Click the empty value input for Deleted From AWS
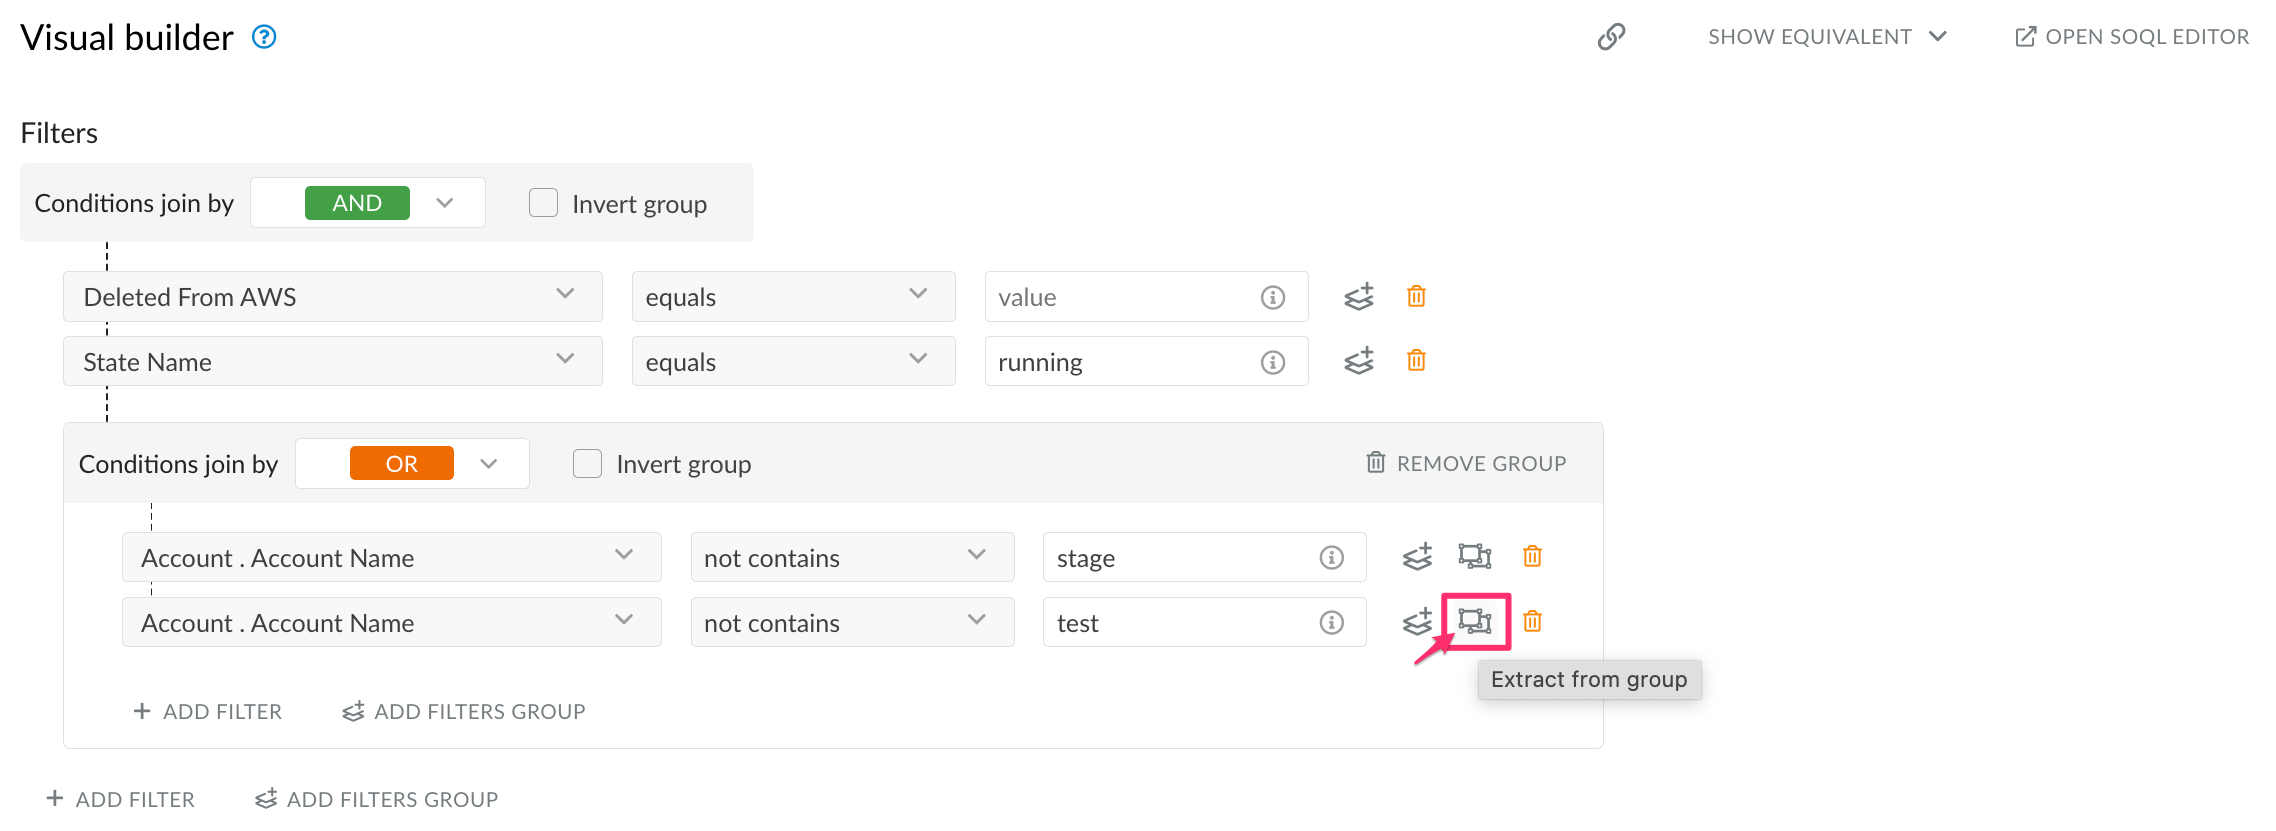2276x831 pixels. [1120, 297]
